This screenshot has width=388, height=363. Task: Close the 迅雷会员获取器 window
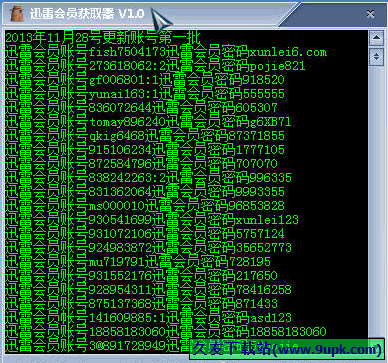point(370,14)
